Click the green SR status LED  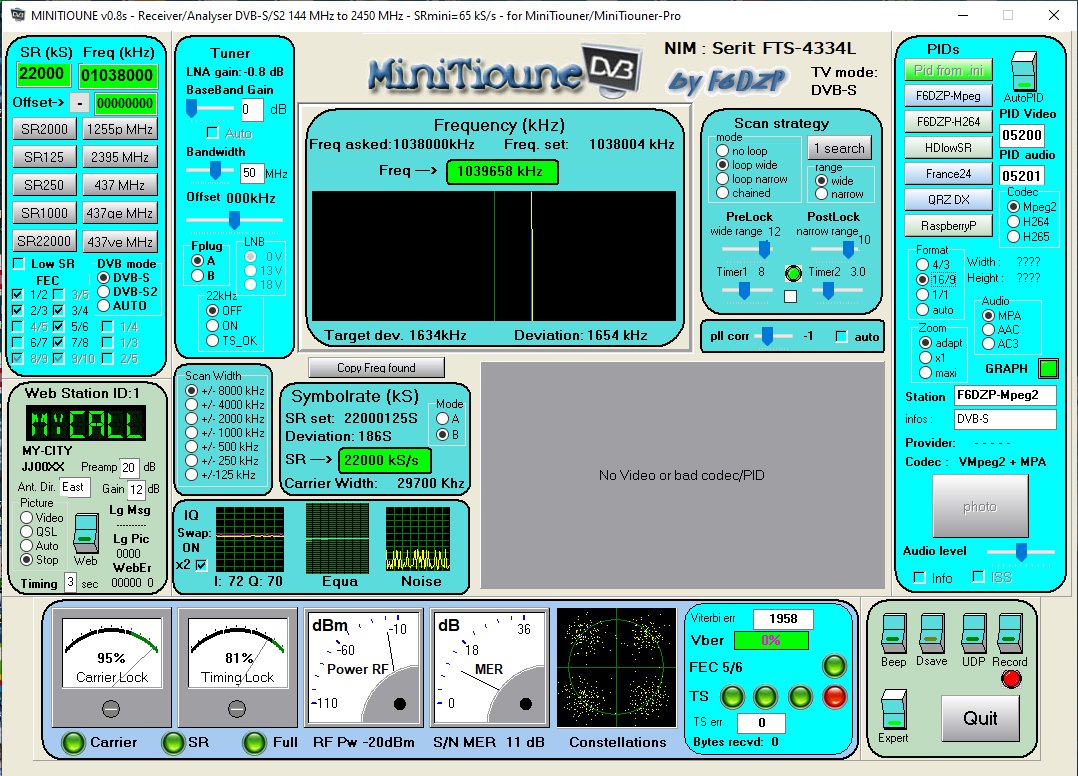(173, 742)
